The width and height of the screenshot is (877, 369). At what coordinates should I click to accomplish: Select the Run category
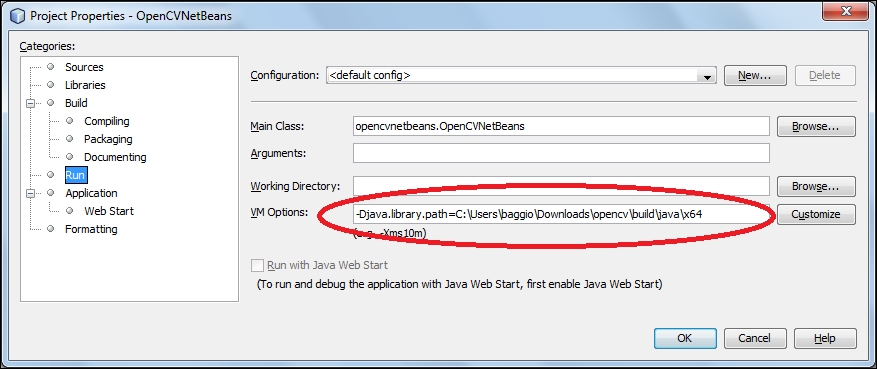click(76, 175)
